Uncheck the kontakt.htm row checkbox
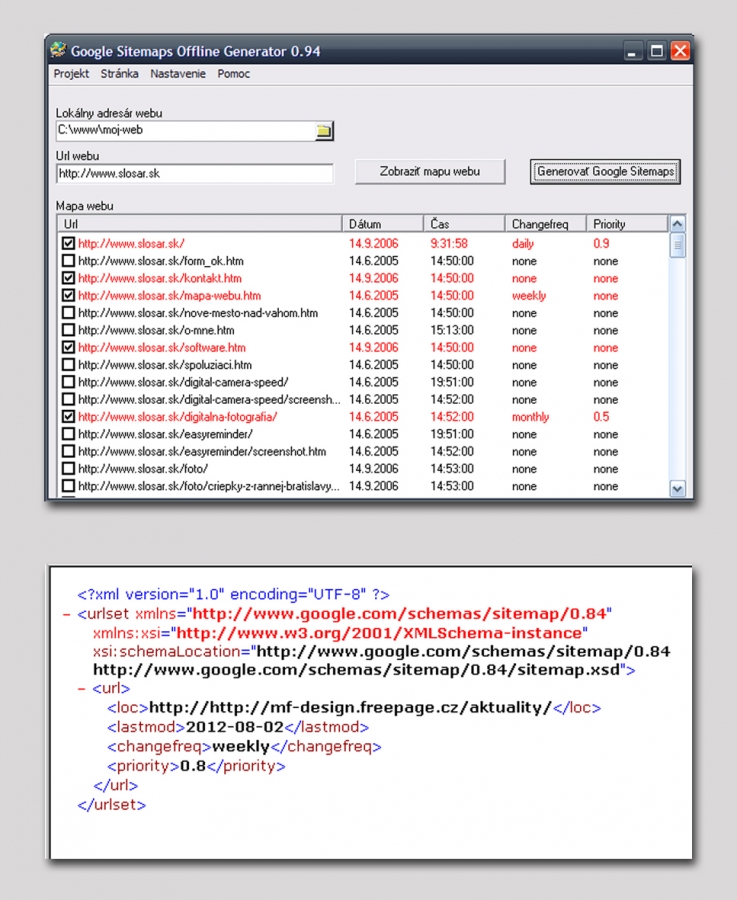The image size is (737, 900). pos(68,278)
